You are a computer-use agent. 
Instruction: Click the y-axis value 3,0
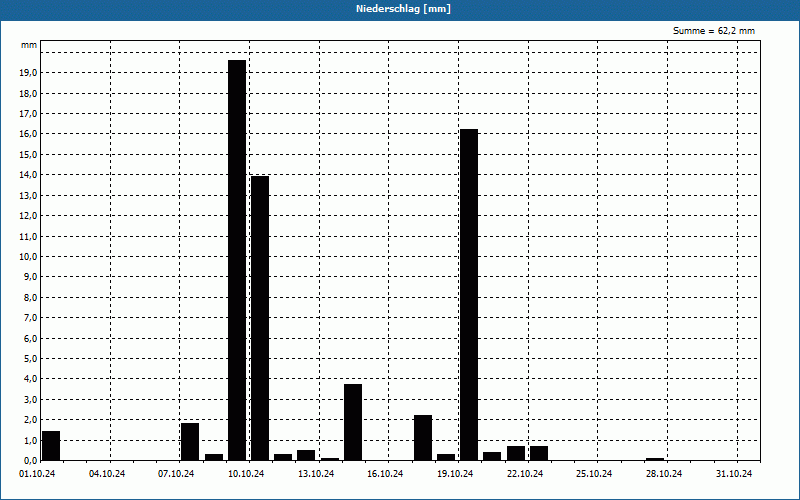pyautogui.click(x=31, y=399)
